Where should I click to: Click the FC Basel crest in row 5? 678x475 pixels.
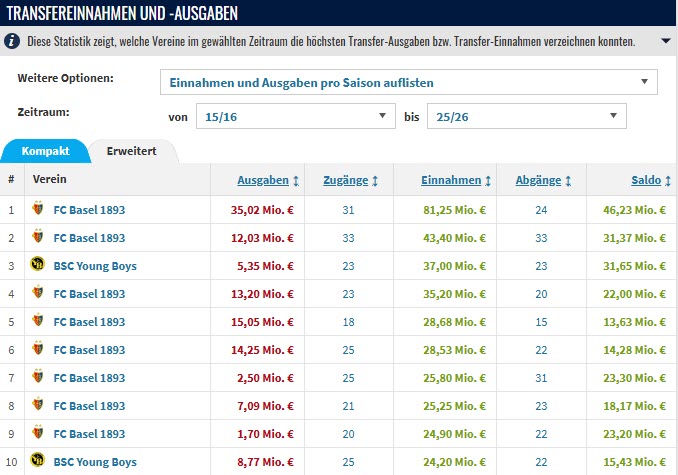coord(39,322)
